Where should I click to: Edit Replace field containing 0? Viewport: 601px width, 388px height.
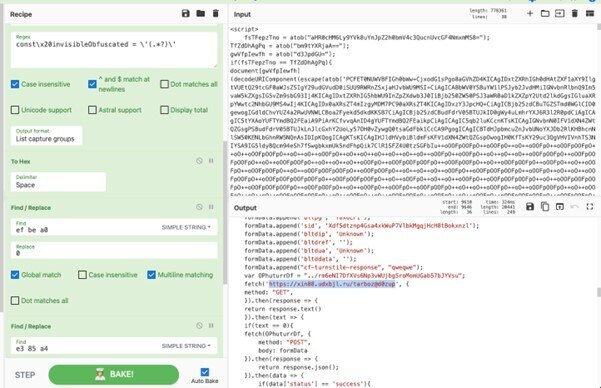[114, 250]
